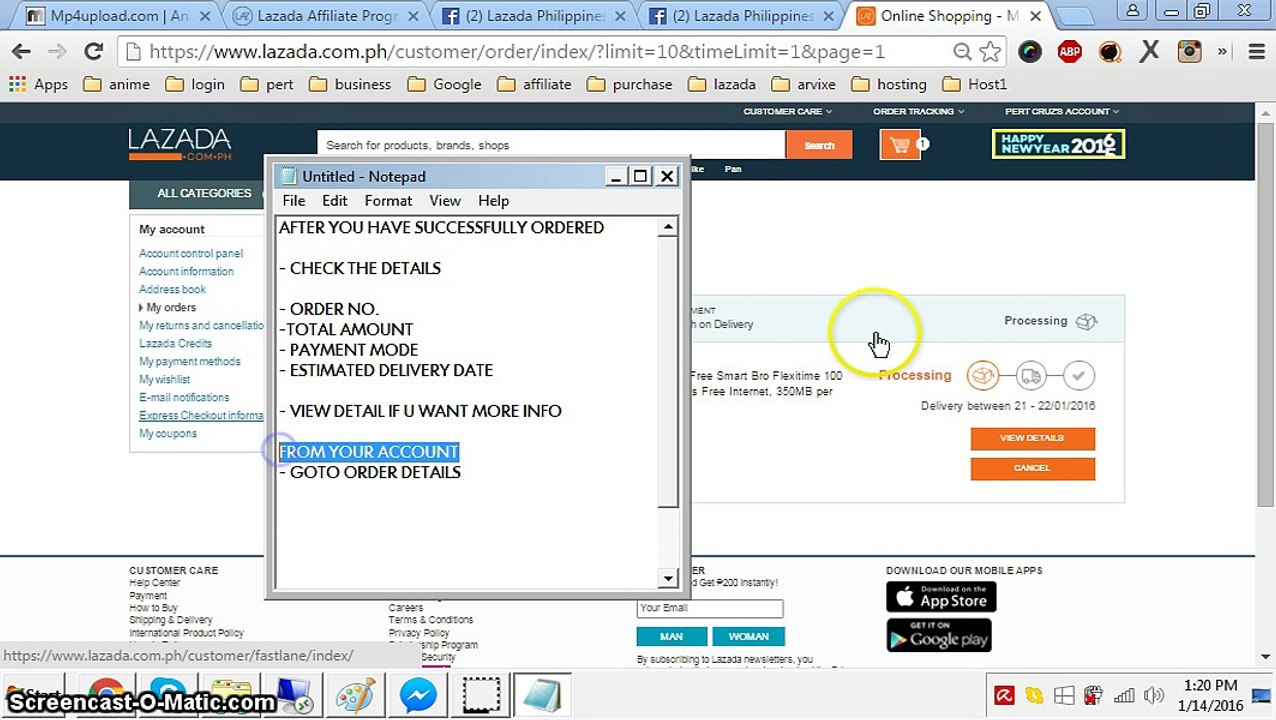Click the Chrome profile person icon
This screenshot has width=1276, height=720.
[1133, 11]
